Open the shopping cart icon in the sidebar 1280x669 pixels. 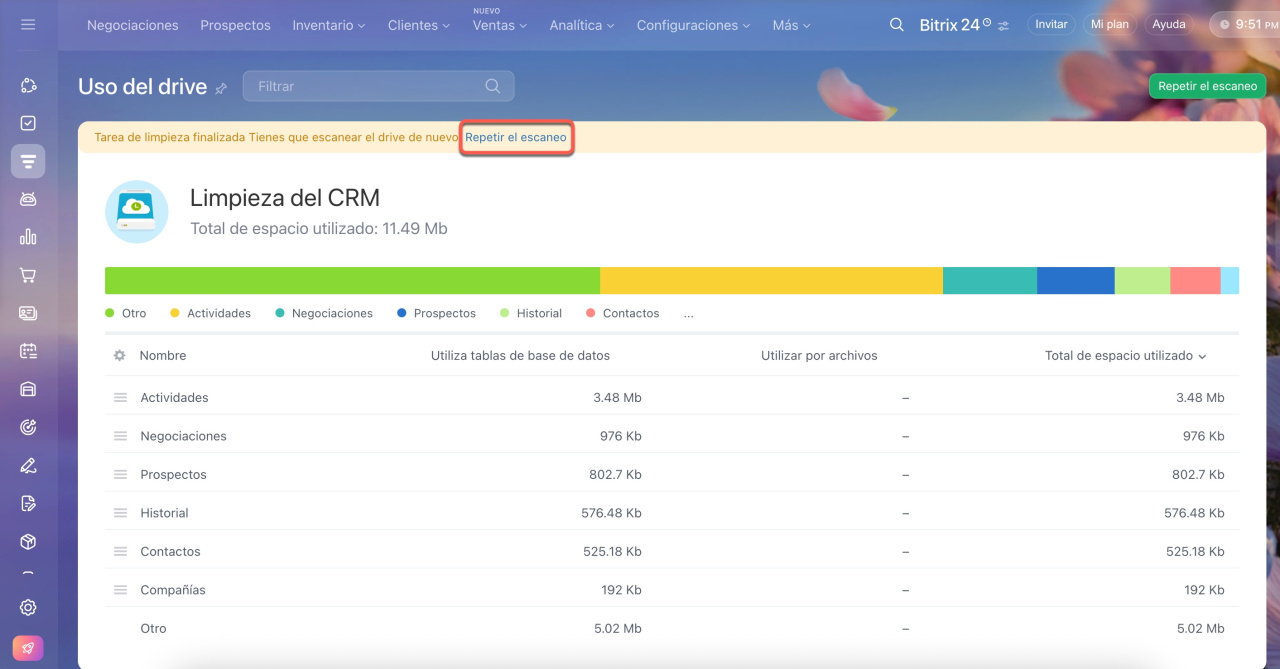(28, 275)
